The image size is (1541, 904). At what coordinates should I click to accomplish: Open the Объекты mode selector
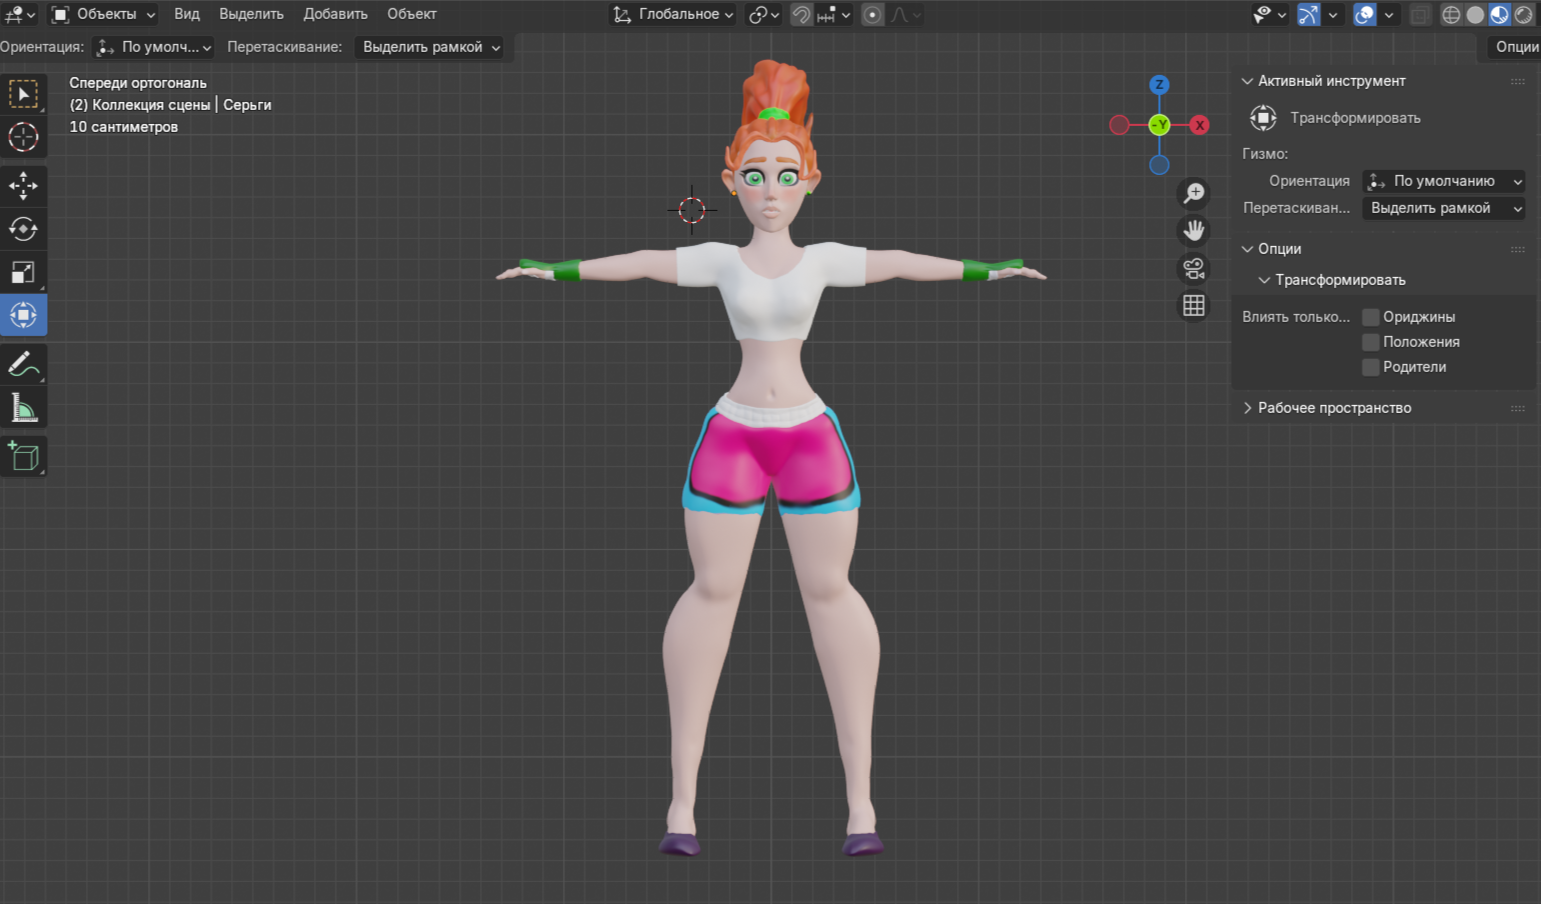104,14
